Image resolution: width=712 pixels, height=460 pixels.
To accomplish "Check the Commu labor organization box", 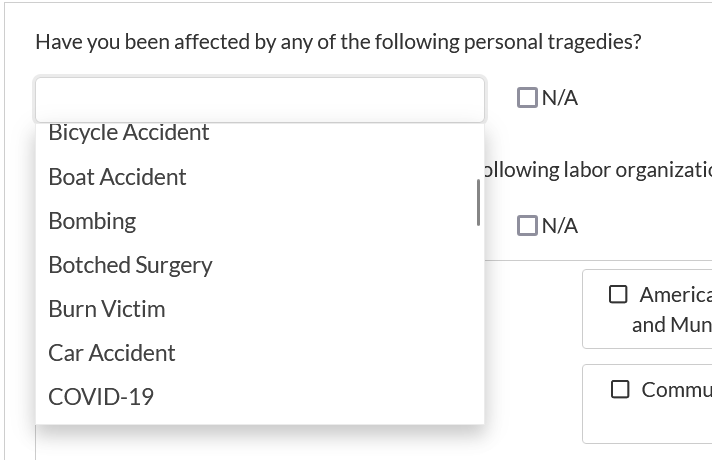I will tap(621, 389).
